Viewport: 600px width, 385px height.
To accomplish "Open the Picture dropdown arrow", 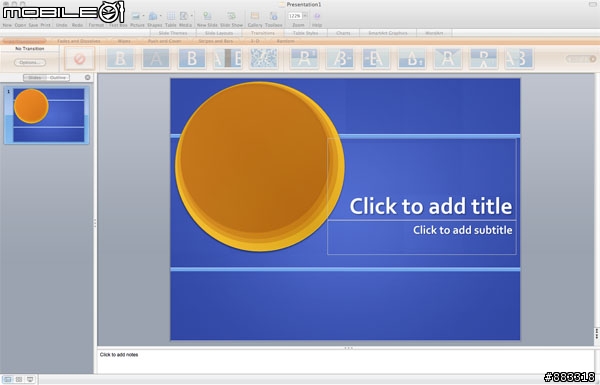I will click(143, 16).
